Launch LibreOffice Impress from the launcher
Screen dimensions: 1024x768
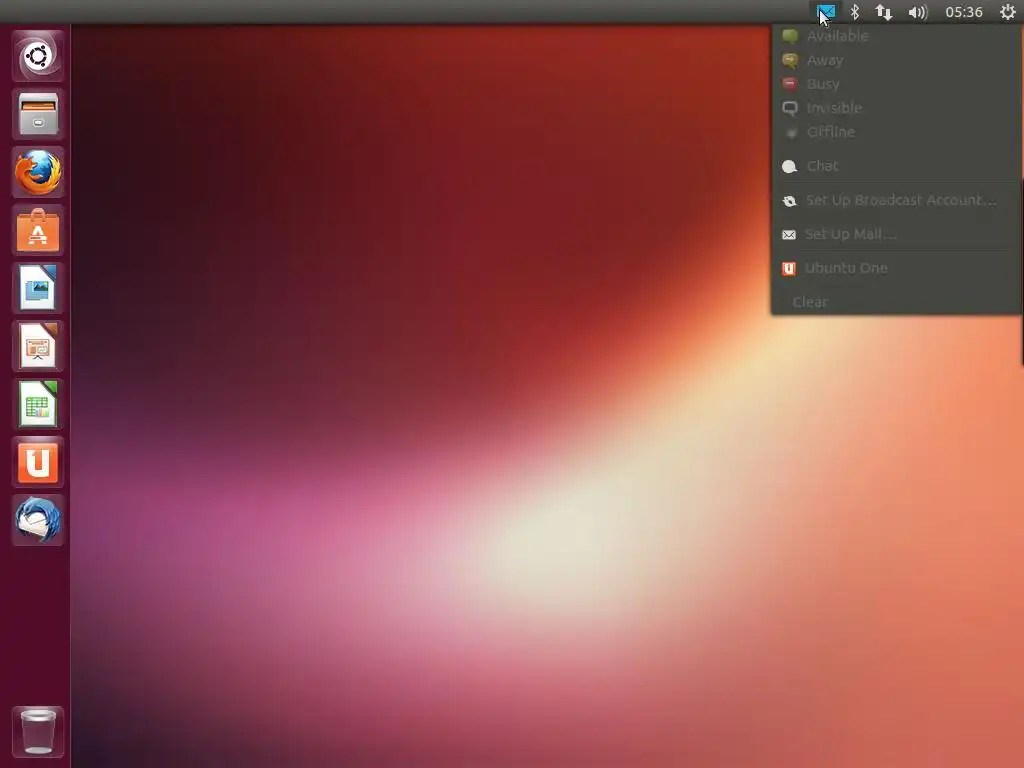coord(38,346)
